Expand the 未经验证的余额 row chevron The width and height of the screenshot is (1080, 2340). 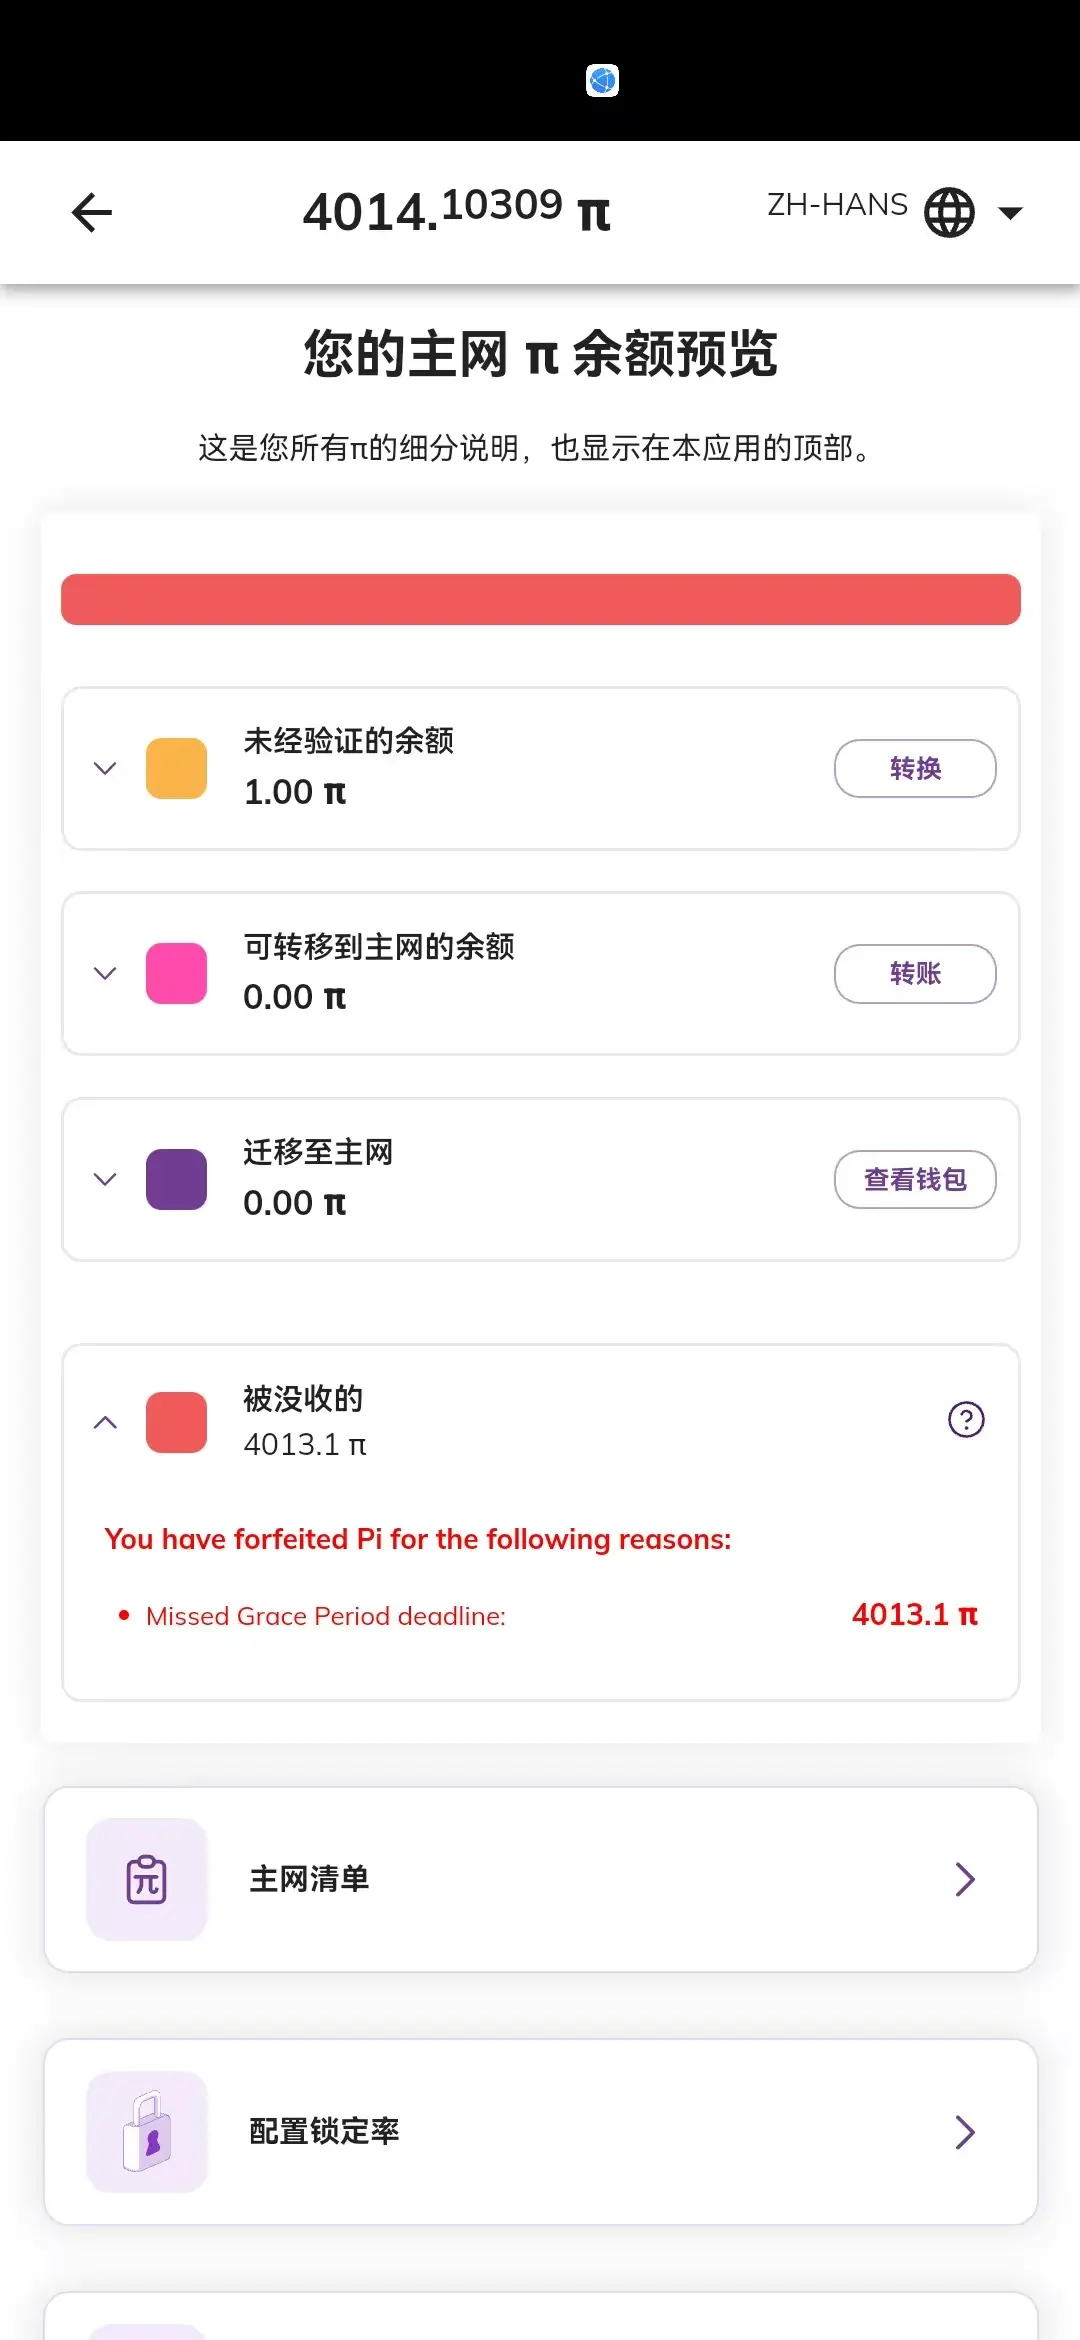point(105,768)
